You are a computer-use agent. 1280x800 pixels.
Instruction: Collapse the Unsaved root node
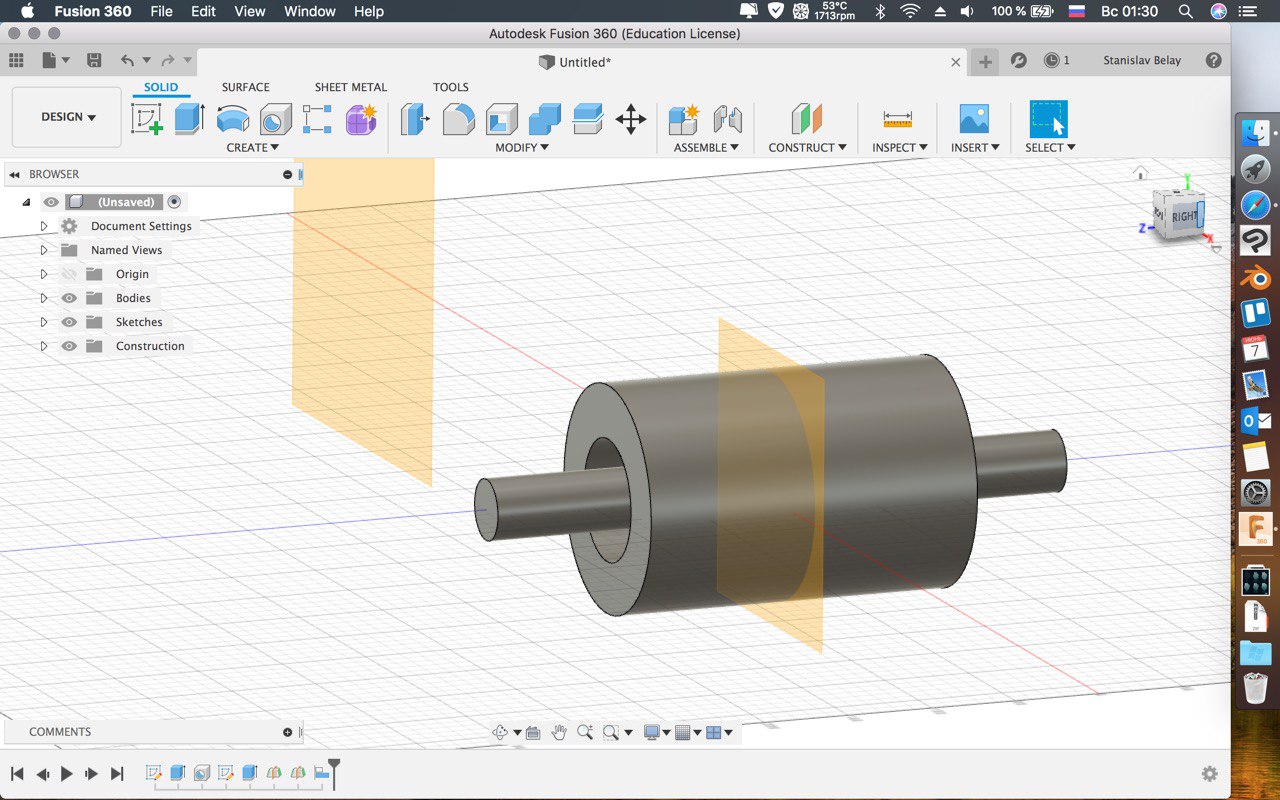click(x=27, y=202)
